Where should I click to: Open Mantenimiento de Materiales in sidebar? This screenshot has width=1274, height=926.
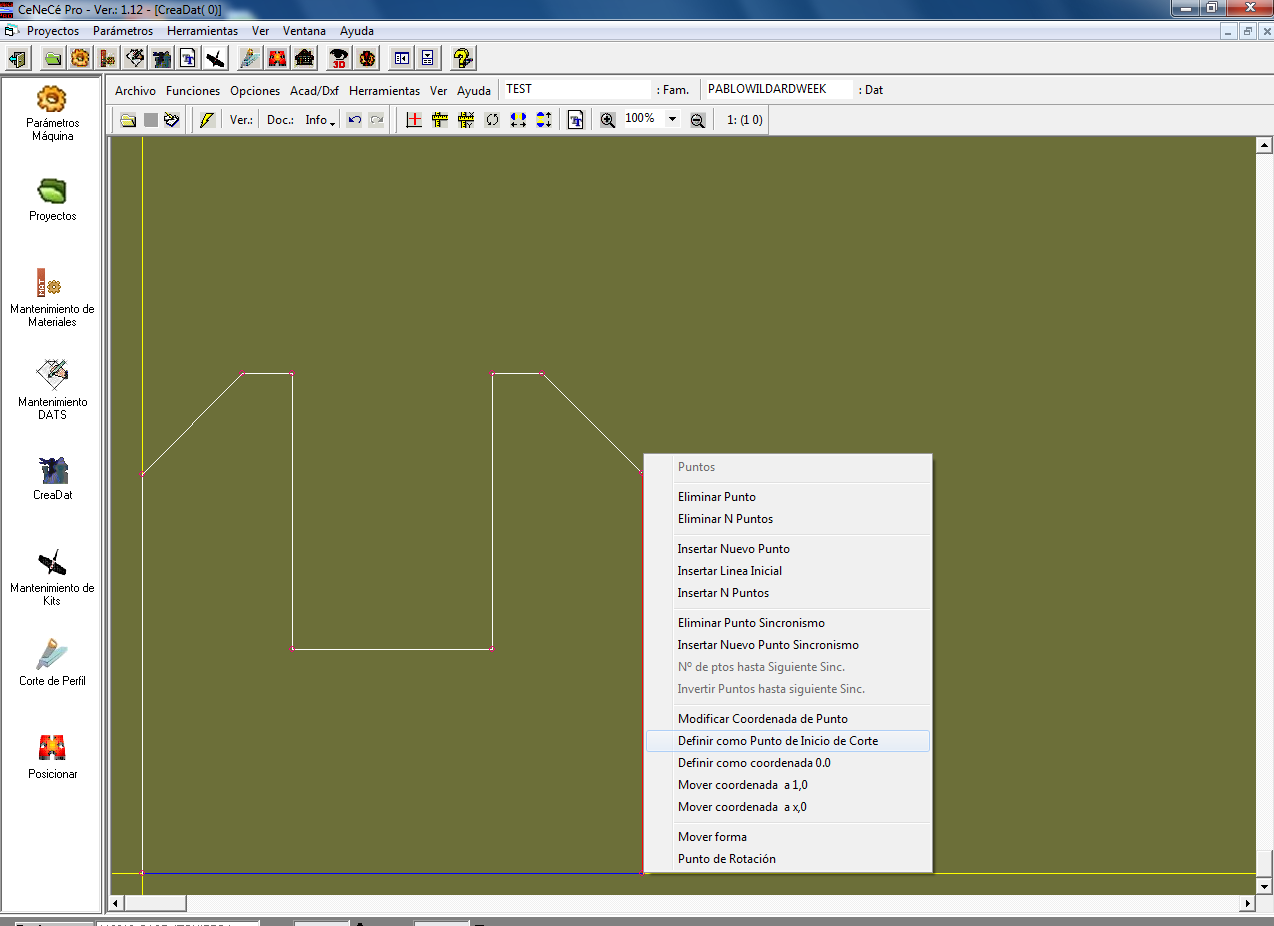tap(52, 298)
